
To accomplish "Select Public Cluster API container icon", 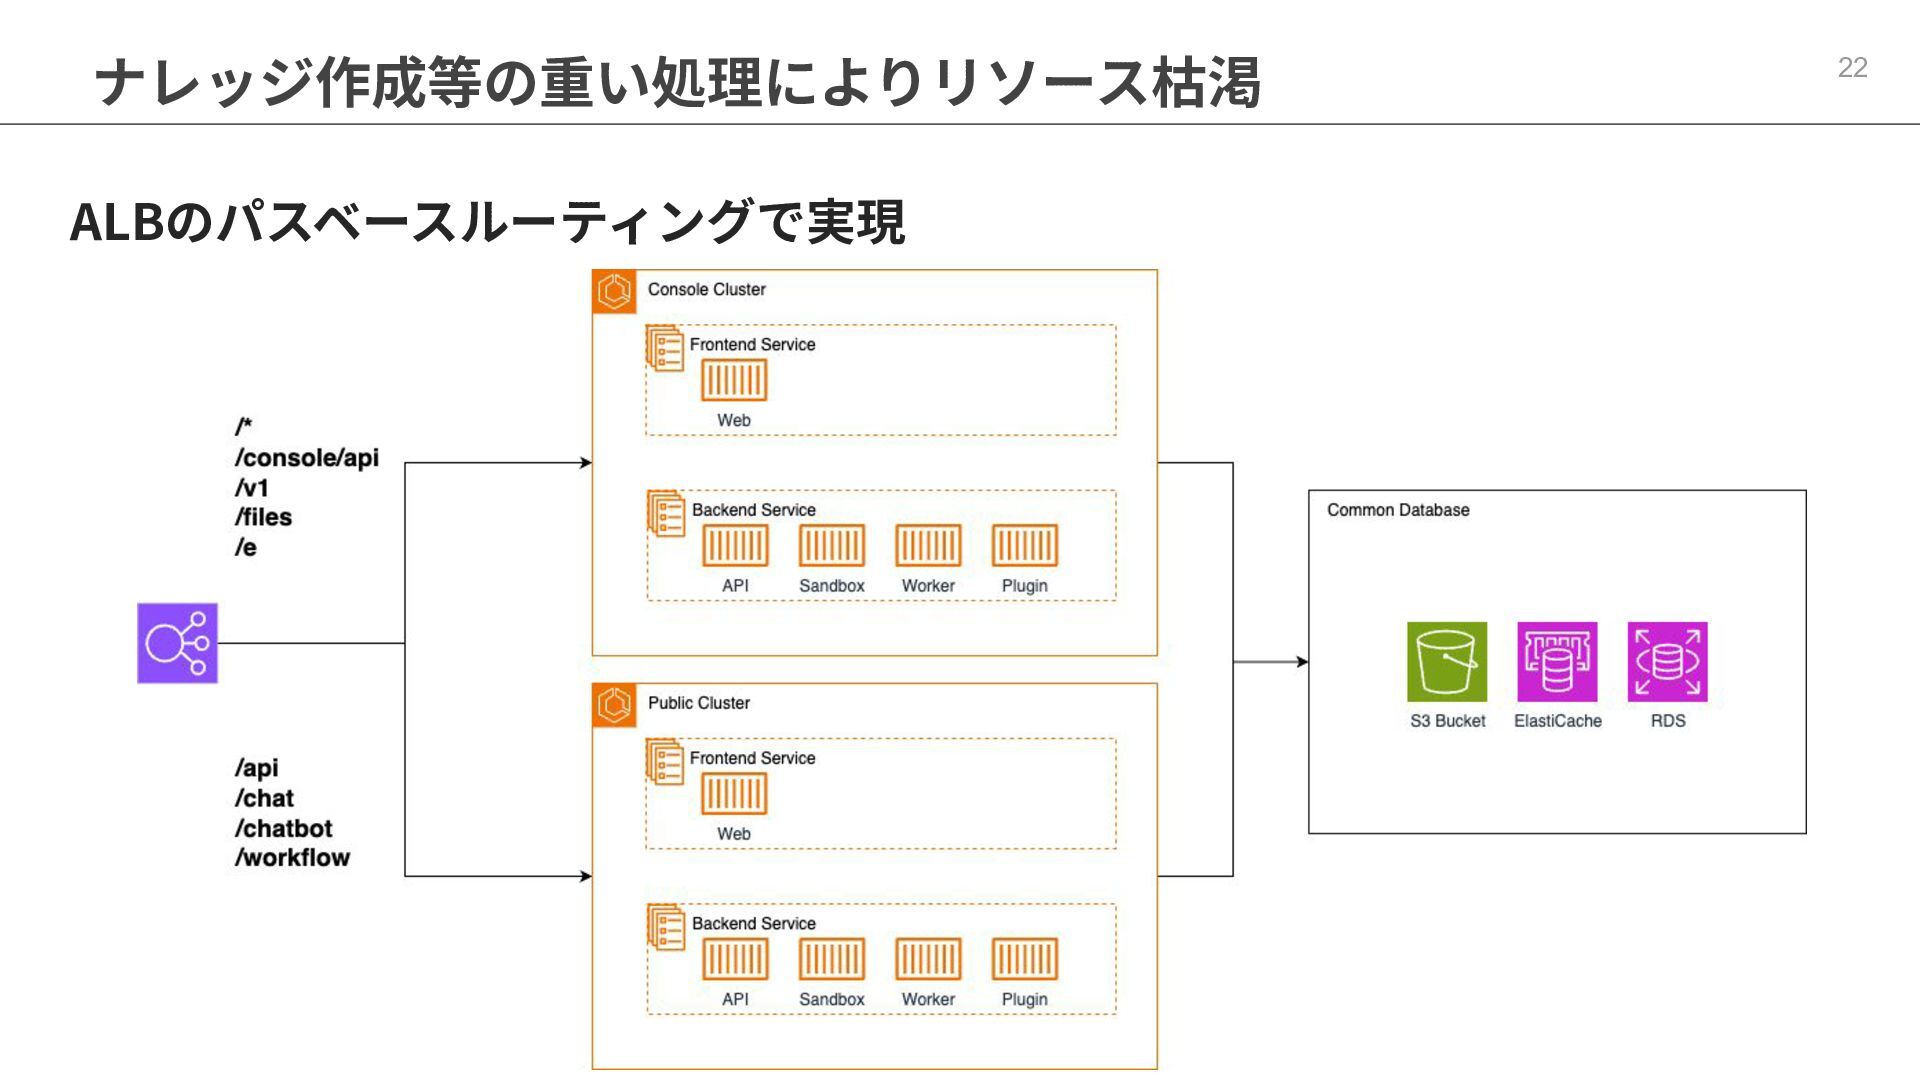I will point(735,960).
